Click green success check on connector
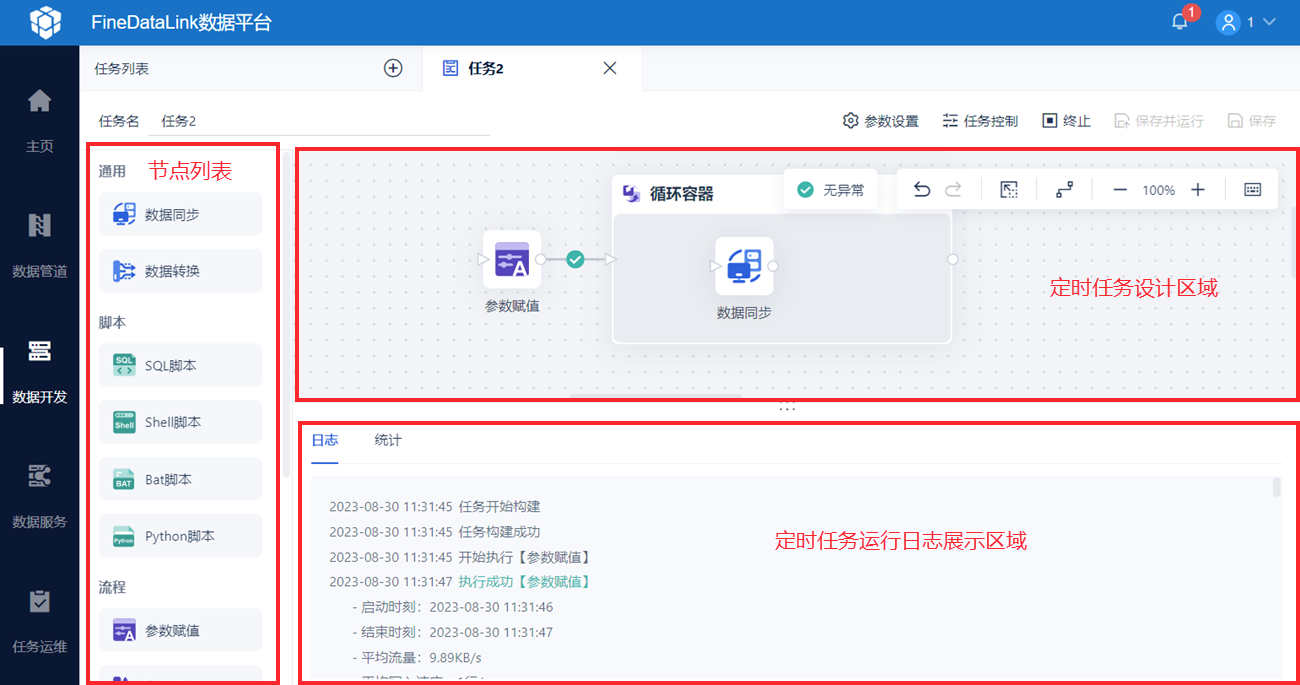Viewport: 1300px width, 685px height. (575, 259)
